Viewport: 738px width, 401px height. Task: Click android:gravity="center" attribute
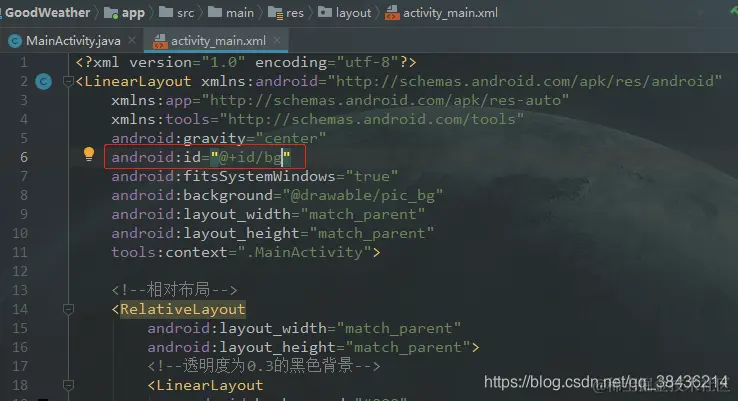(x=218, y=138)
